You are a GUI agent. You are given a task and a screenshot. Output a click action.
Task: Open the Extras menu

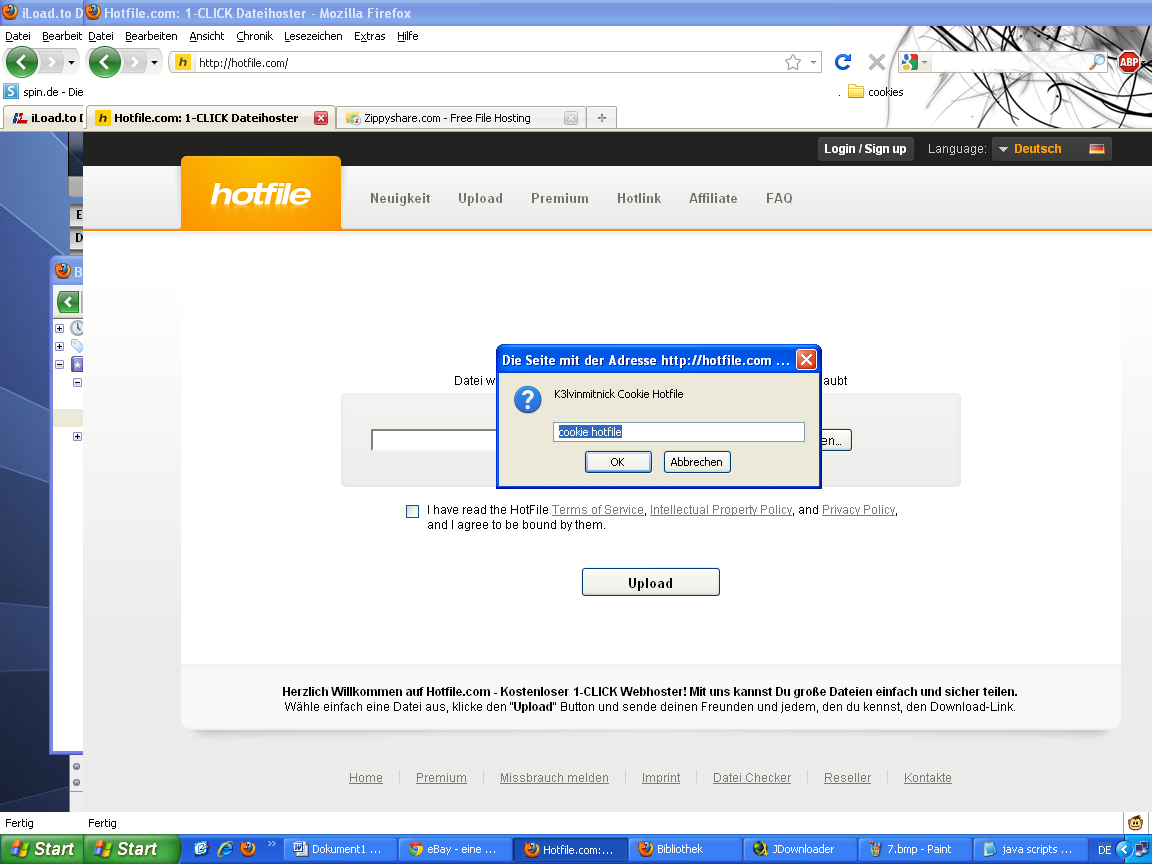coord(370,36)
